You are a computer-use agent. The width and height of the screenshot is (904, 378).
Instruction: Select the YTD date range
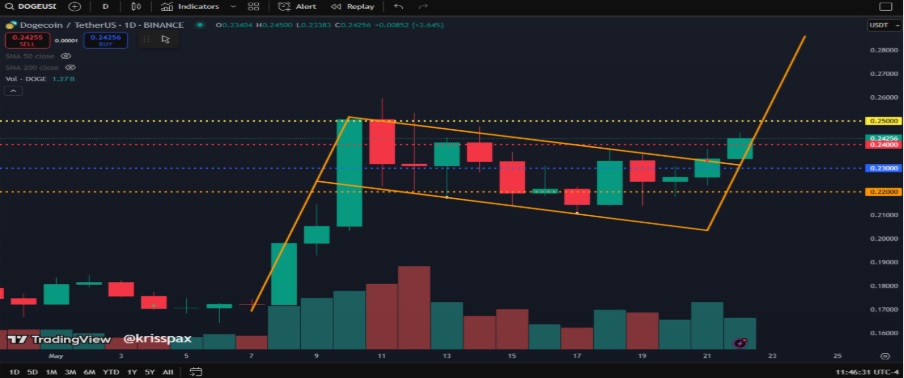tap(111, 372)
